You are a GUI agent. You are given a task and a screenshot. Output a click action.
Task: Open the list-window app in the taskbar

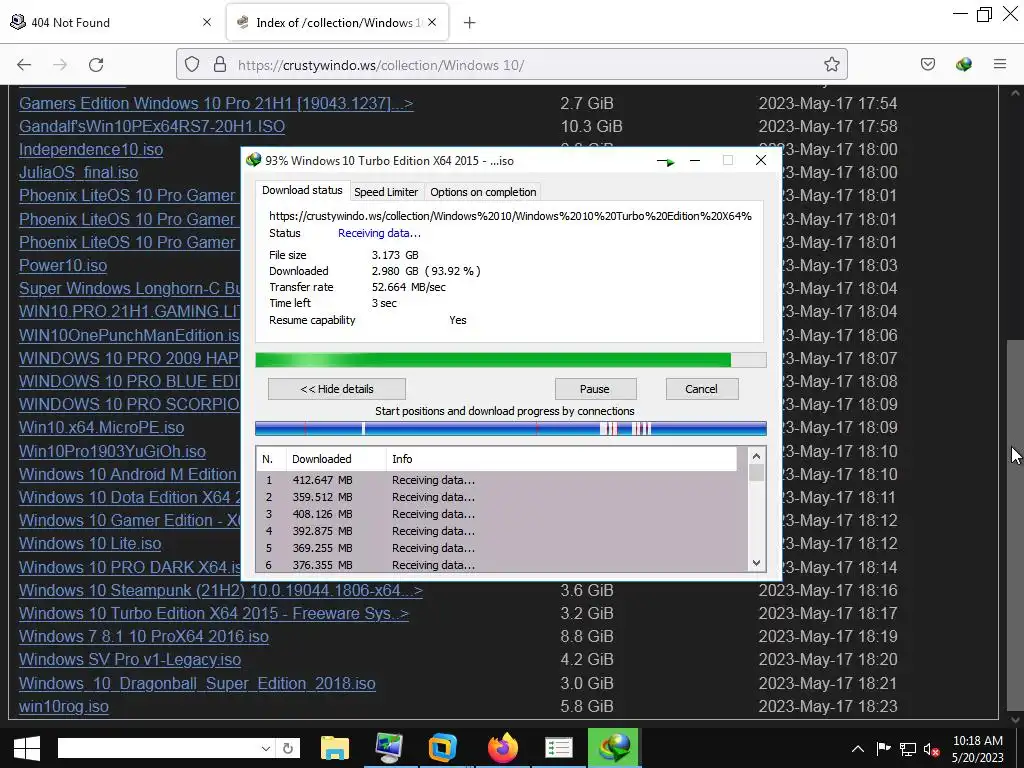tap(559, 748)
